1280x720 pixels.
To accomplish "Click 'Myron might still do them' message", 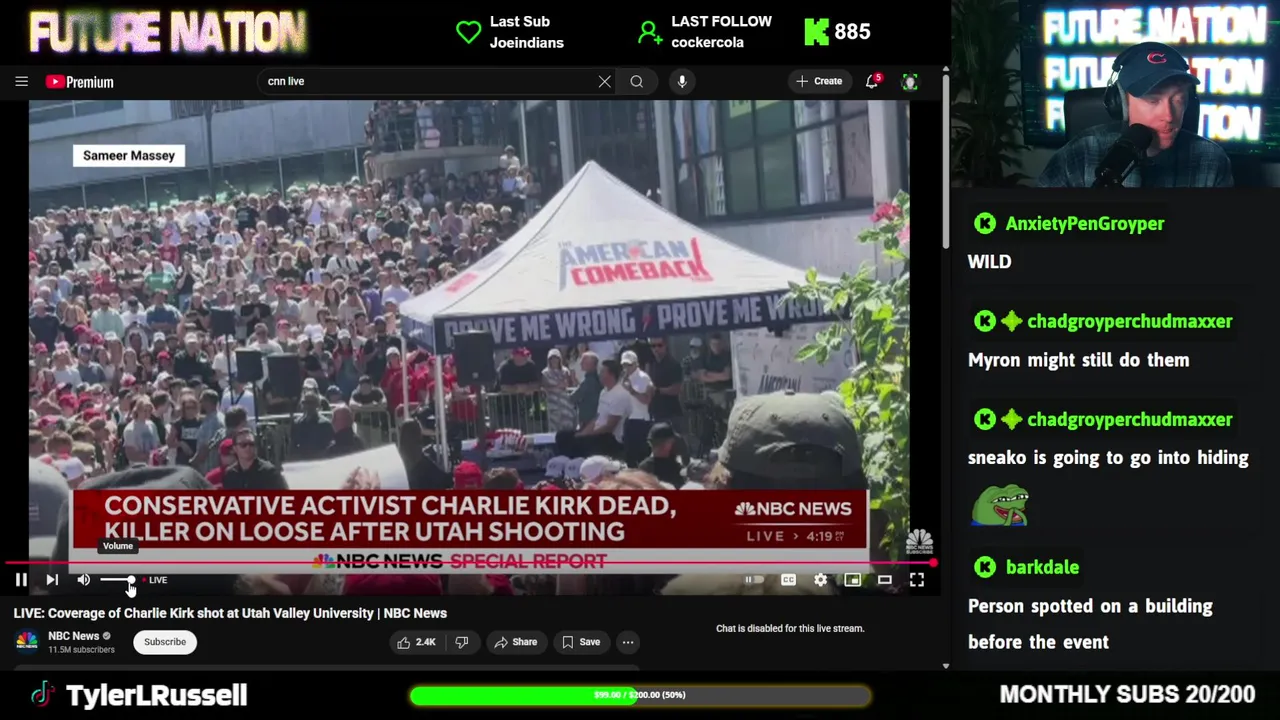I will tap(1078, 360).
